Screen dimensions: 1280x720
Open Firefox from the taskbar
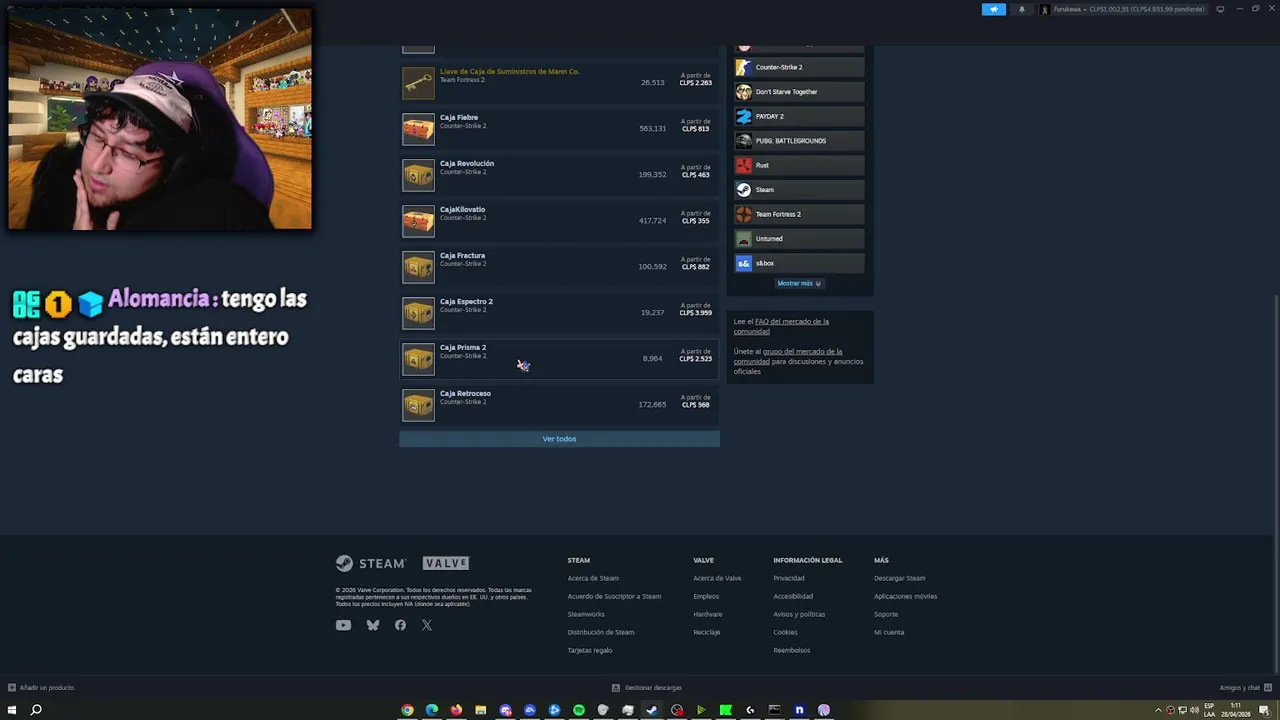tap(456, 710)
